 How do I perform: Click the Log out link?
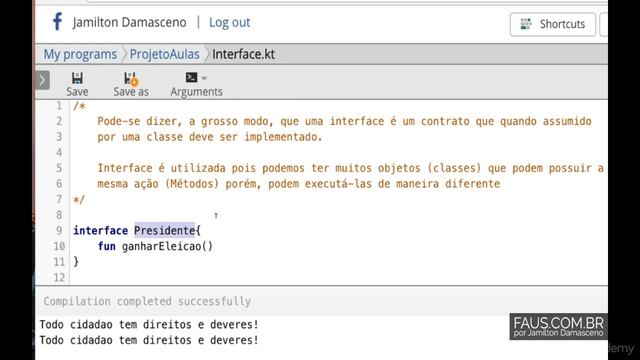click(229, 22)
